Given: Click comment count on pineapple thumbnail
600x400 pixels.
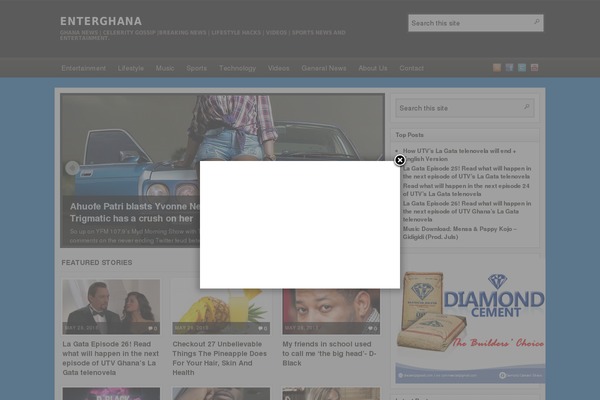Looking at the screenshot, I should (x=263, y=328).
